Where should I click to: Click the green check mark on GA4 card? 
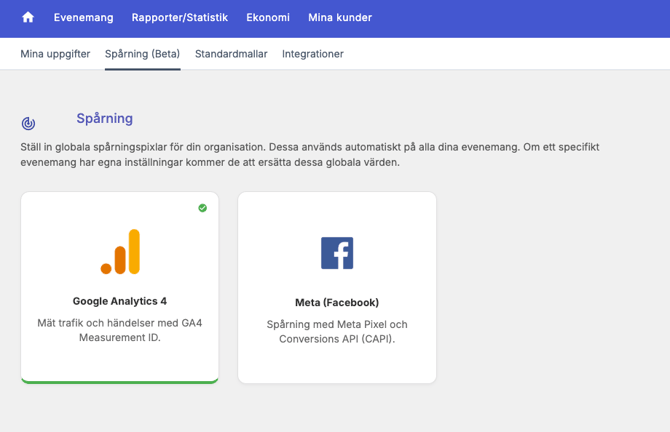(203, 208)
